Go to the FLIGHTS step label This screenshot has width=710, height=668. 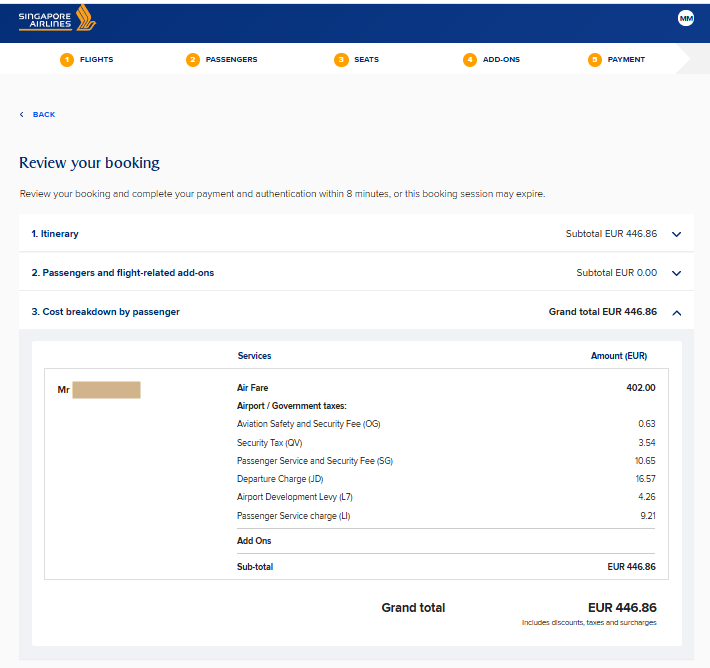click(x=96, y=59)
